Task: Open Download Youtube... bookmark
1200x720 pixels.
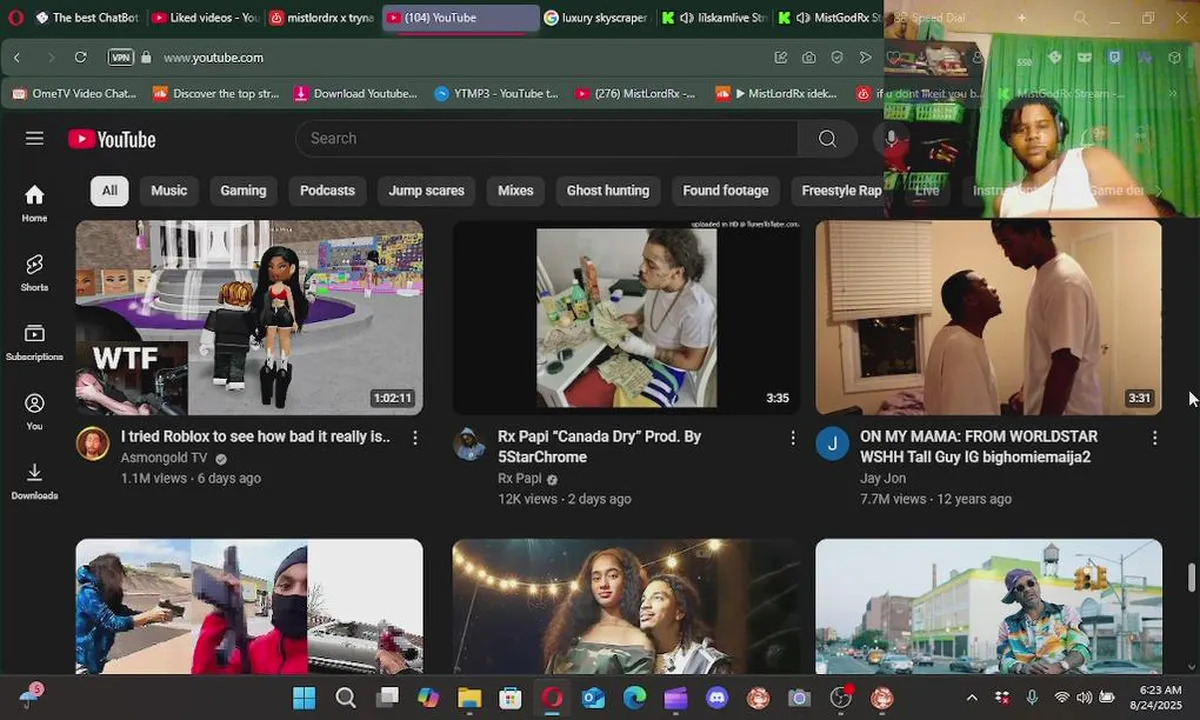Action: (355, 94)
